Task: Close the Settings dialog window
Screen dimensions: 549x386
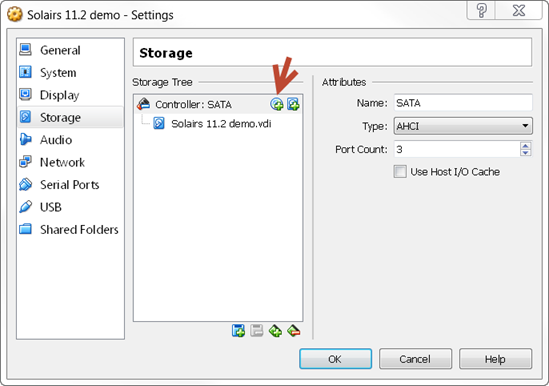Action: point(519,11)
